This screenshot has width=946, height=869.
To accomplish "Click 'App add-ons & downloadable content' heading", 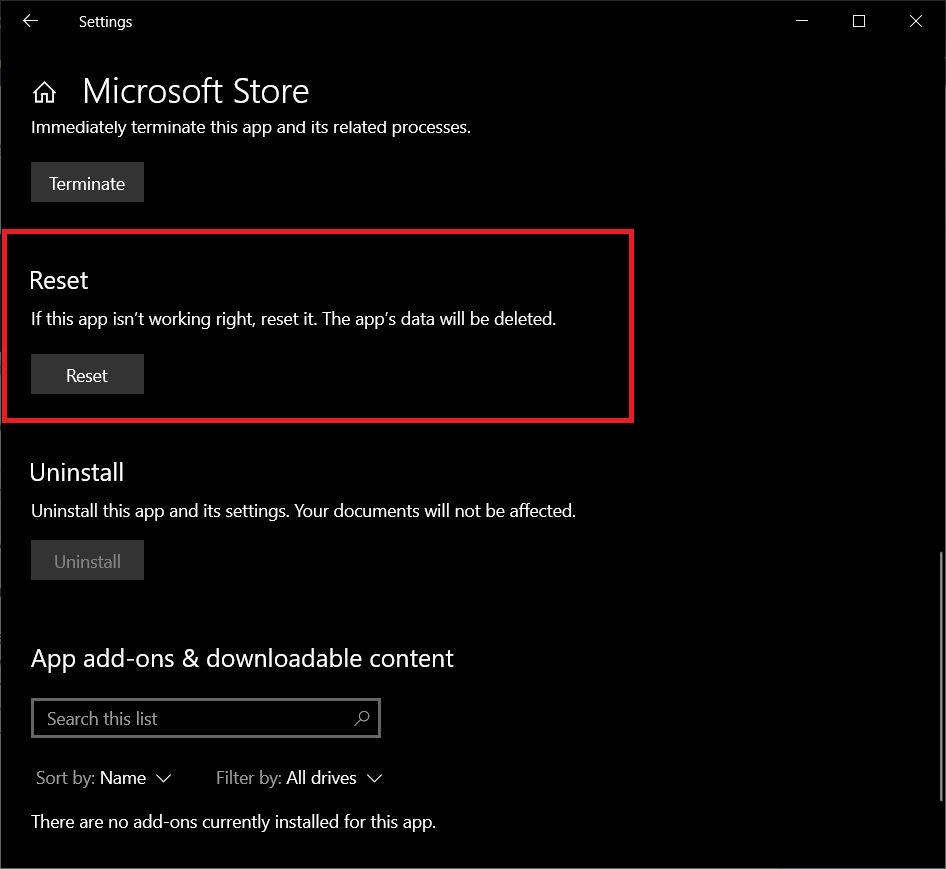I will (242, 658).
